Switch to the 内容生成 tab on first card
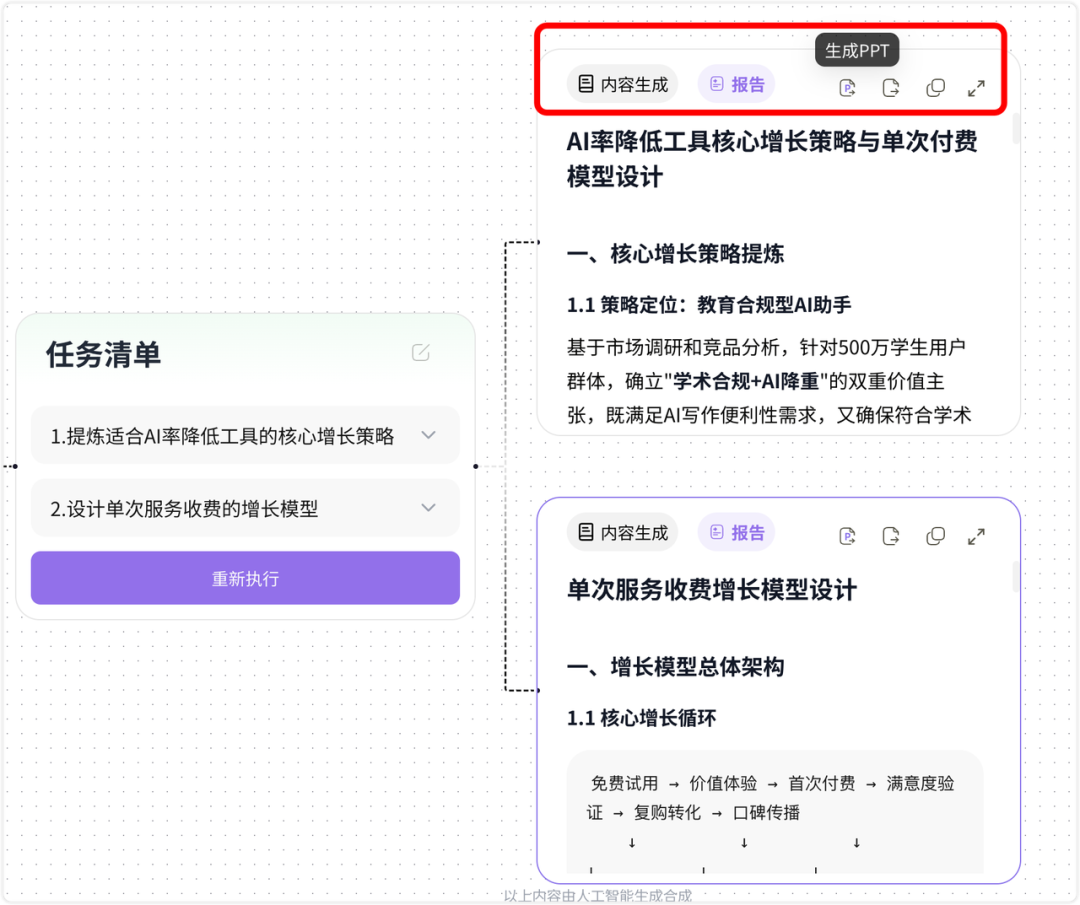Screen dimensions: 1080x905 622,84
